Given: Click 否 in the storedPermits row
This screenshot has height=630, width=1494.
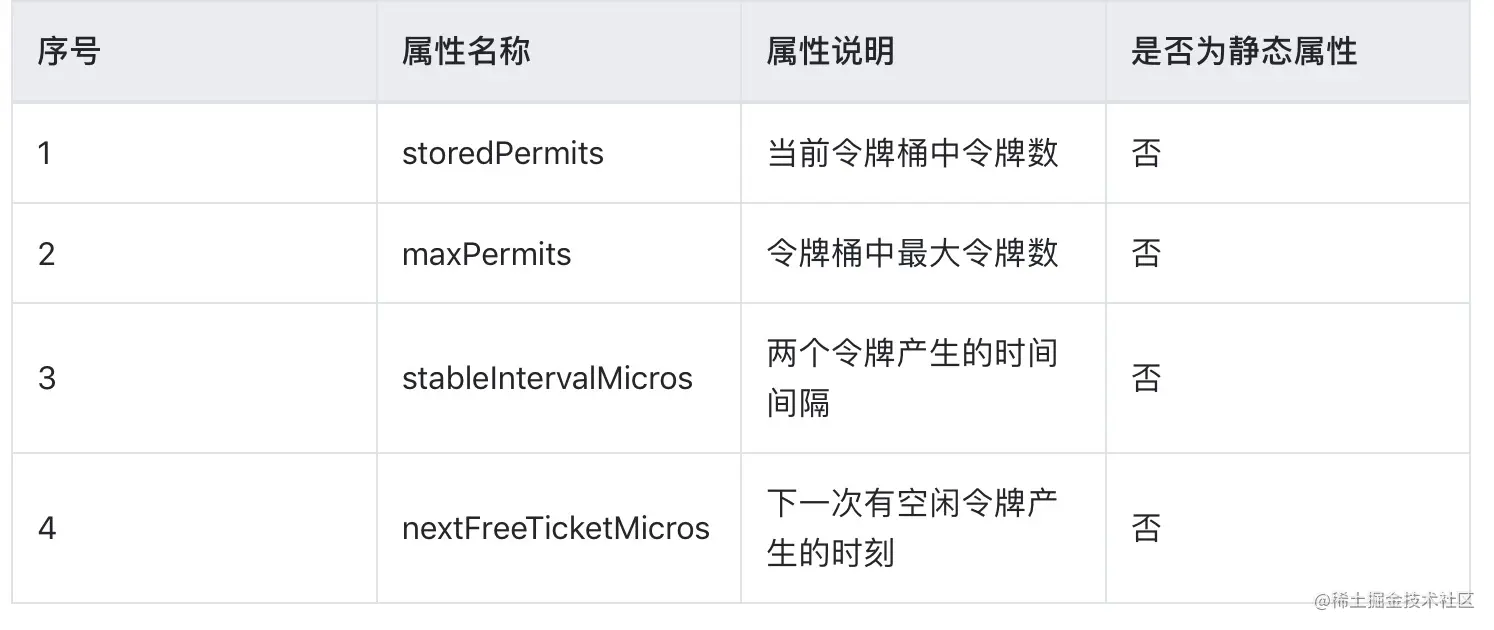Looking at the screenshot, I should [1146, 154].
